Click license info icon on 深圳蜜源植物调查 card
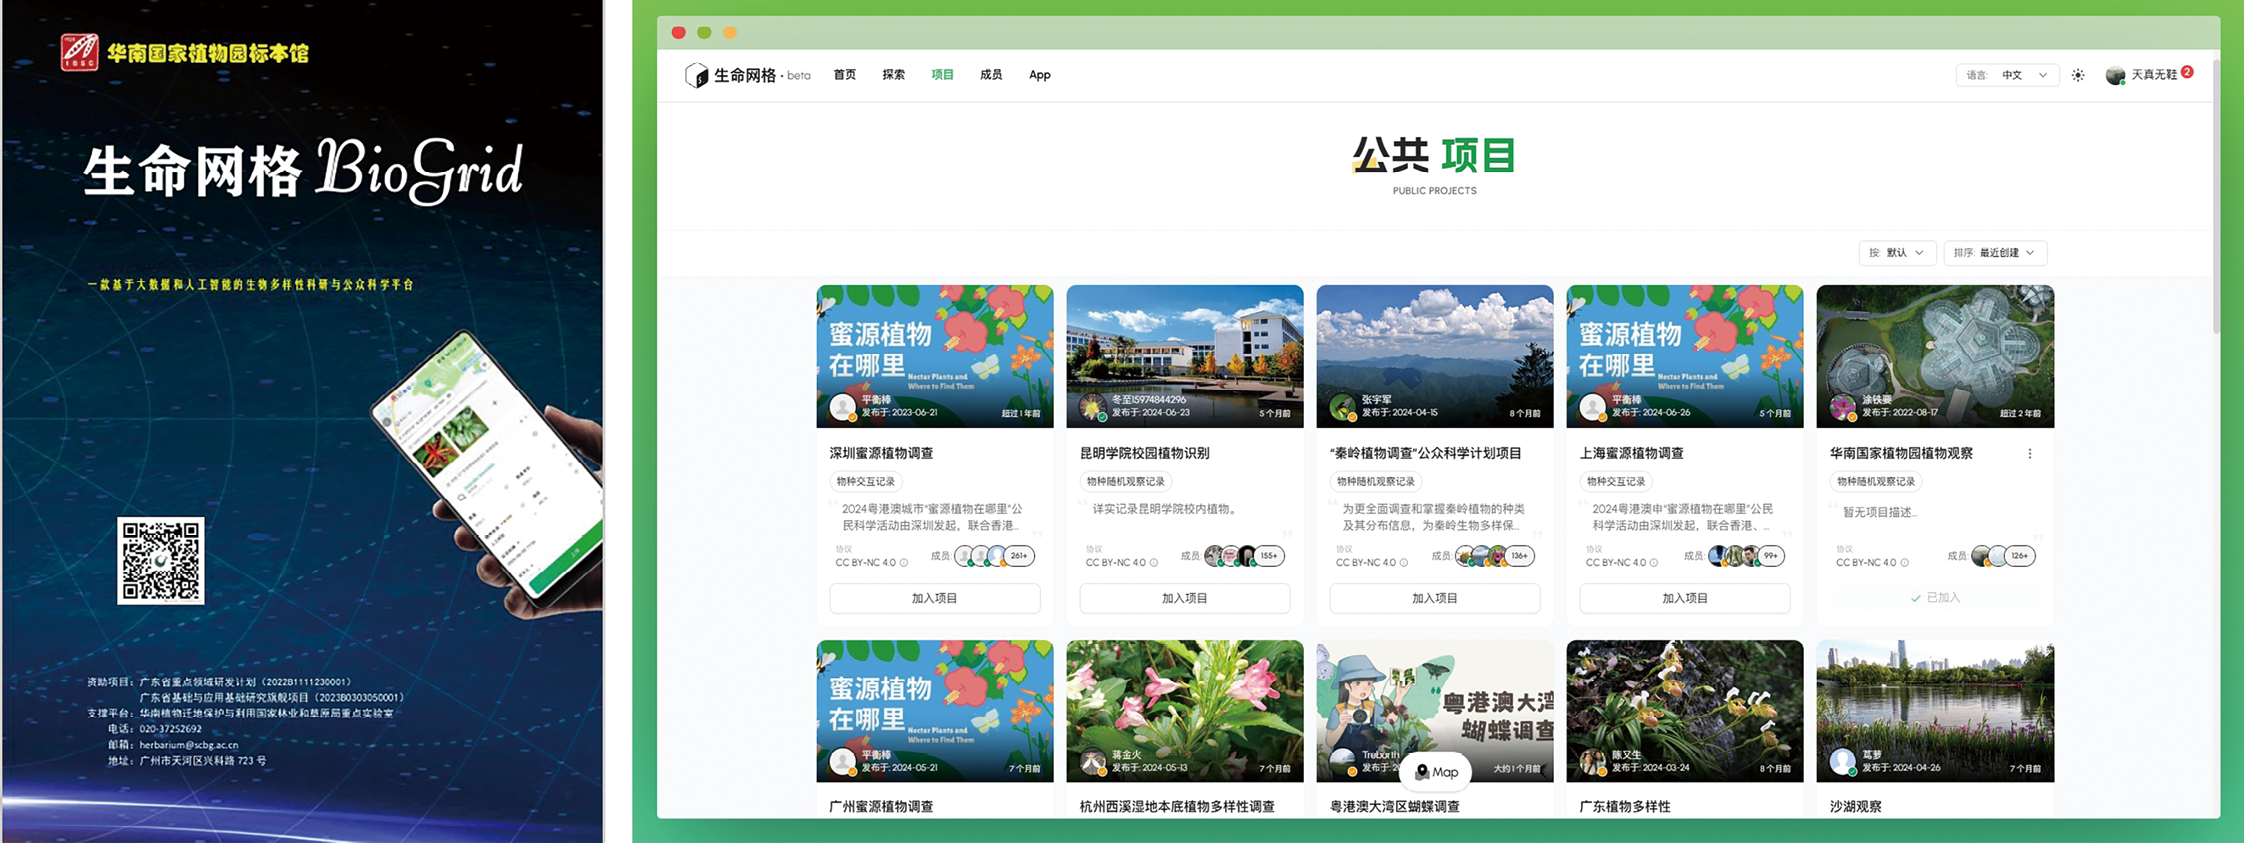Screen dimensions: 2244x852 (x=904, y=563)
